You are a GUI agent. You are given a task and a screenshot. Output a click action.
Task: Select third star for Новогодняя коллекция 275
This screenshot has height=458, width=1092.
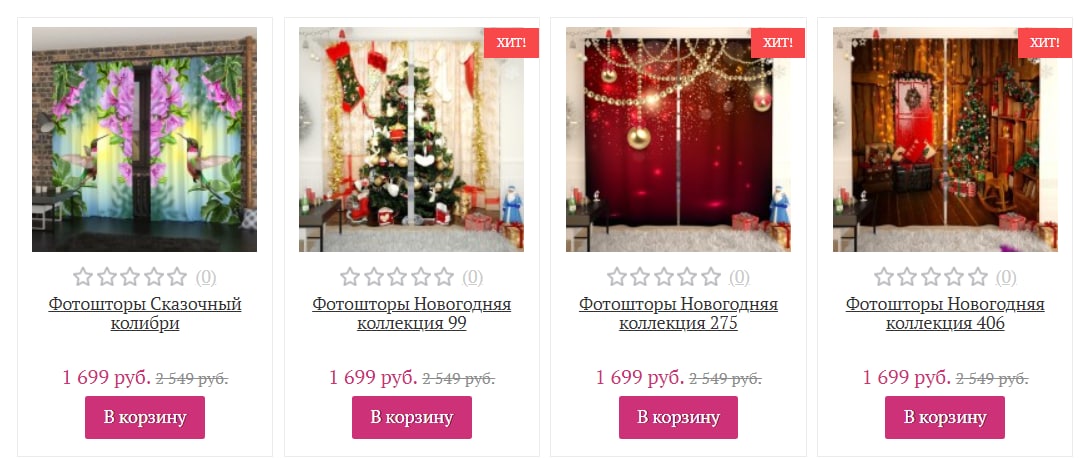664,277
